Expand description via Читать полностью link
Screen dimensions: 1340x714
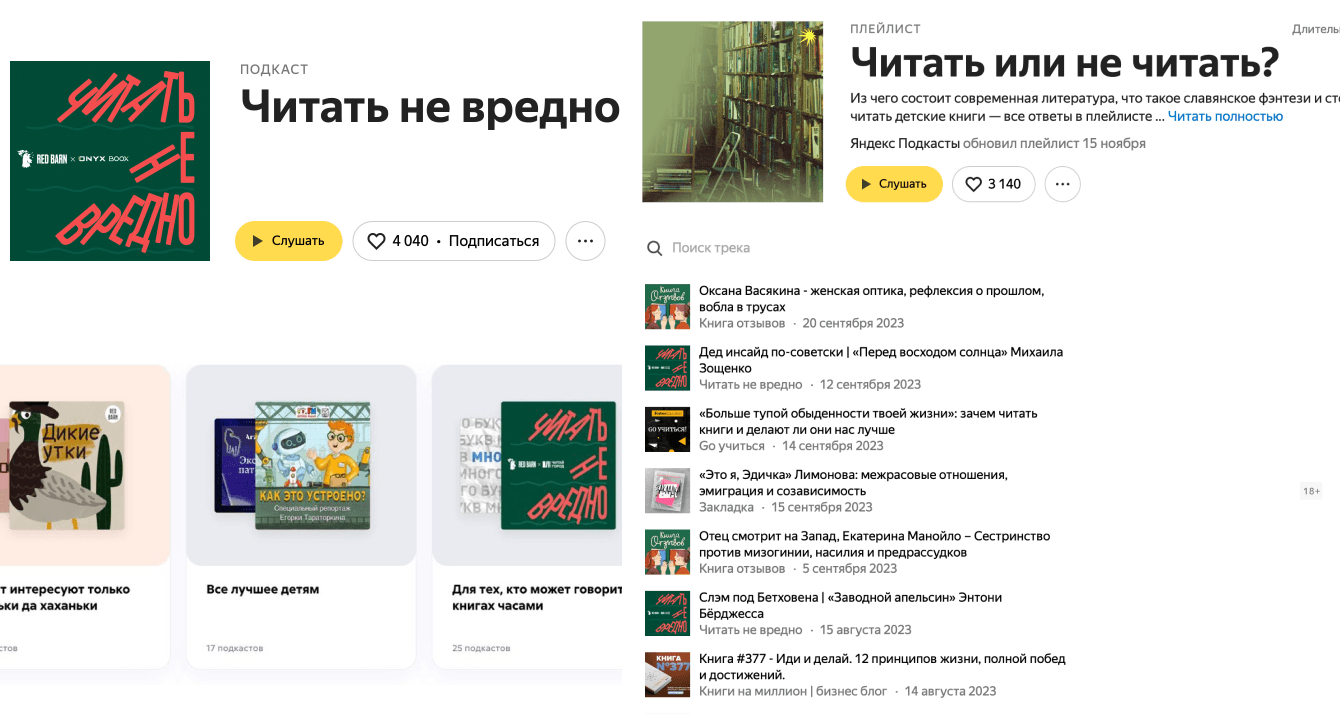pyautogui.click(x=1225, y=117)
